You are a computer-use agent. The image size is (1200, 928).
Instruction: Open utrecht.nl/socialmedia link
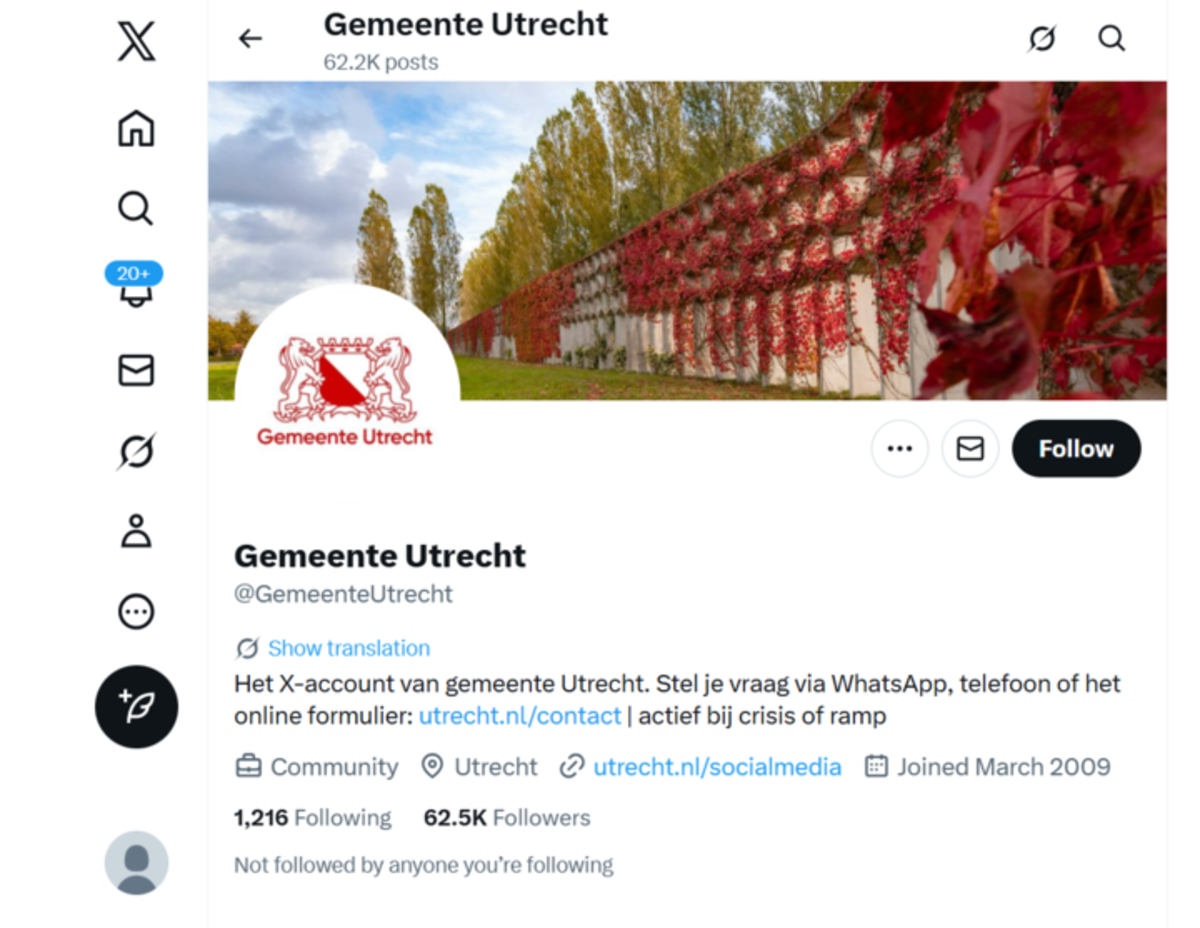click(x=717, y=767)
